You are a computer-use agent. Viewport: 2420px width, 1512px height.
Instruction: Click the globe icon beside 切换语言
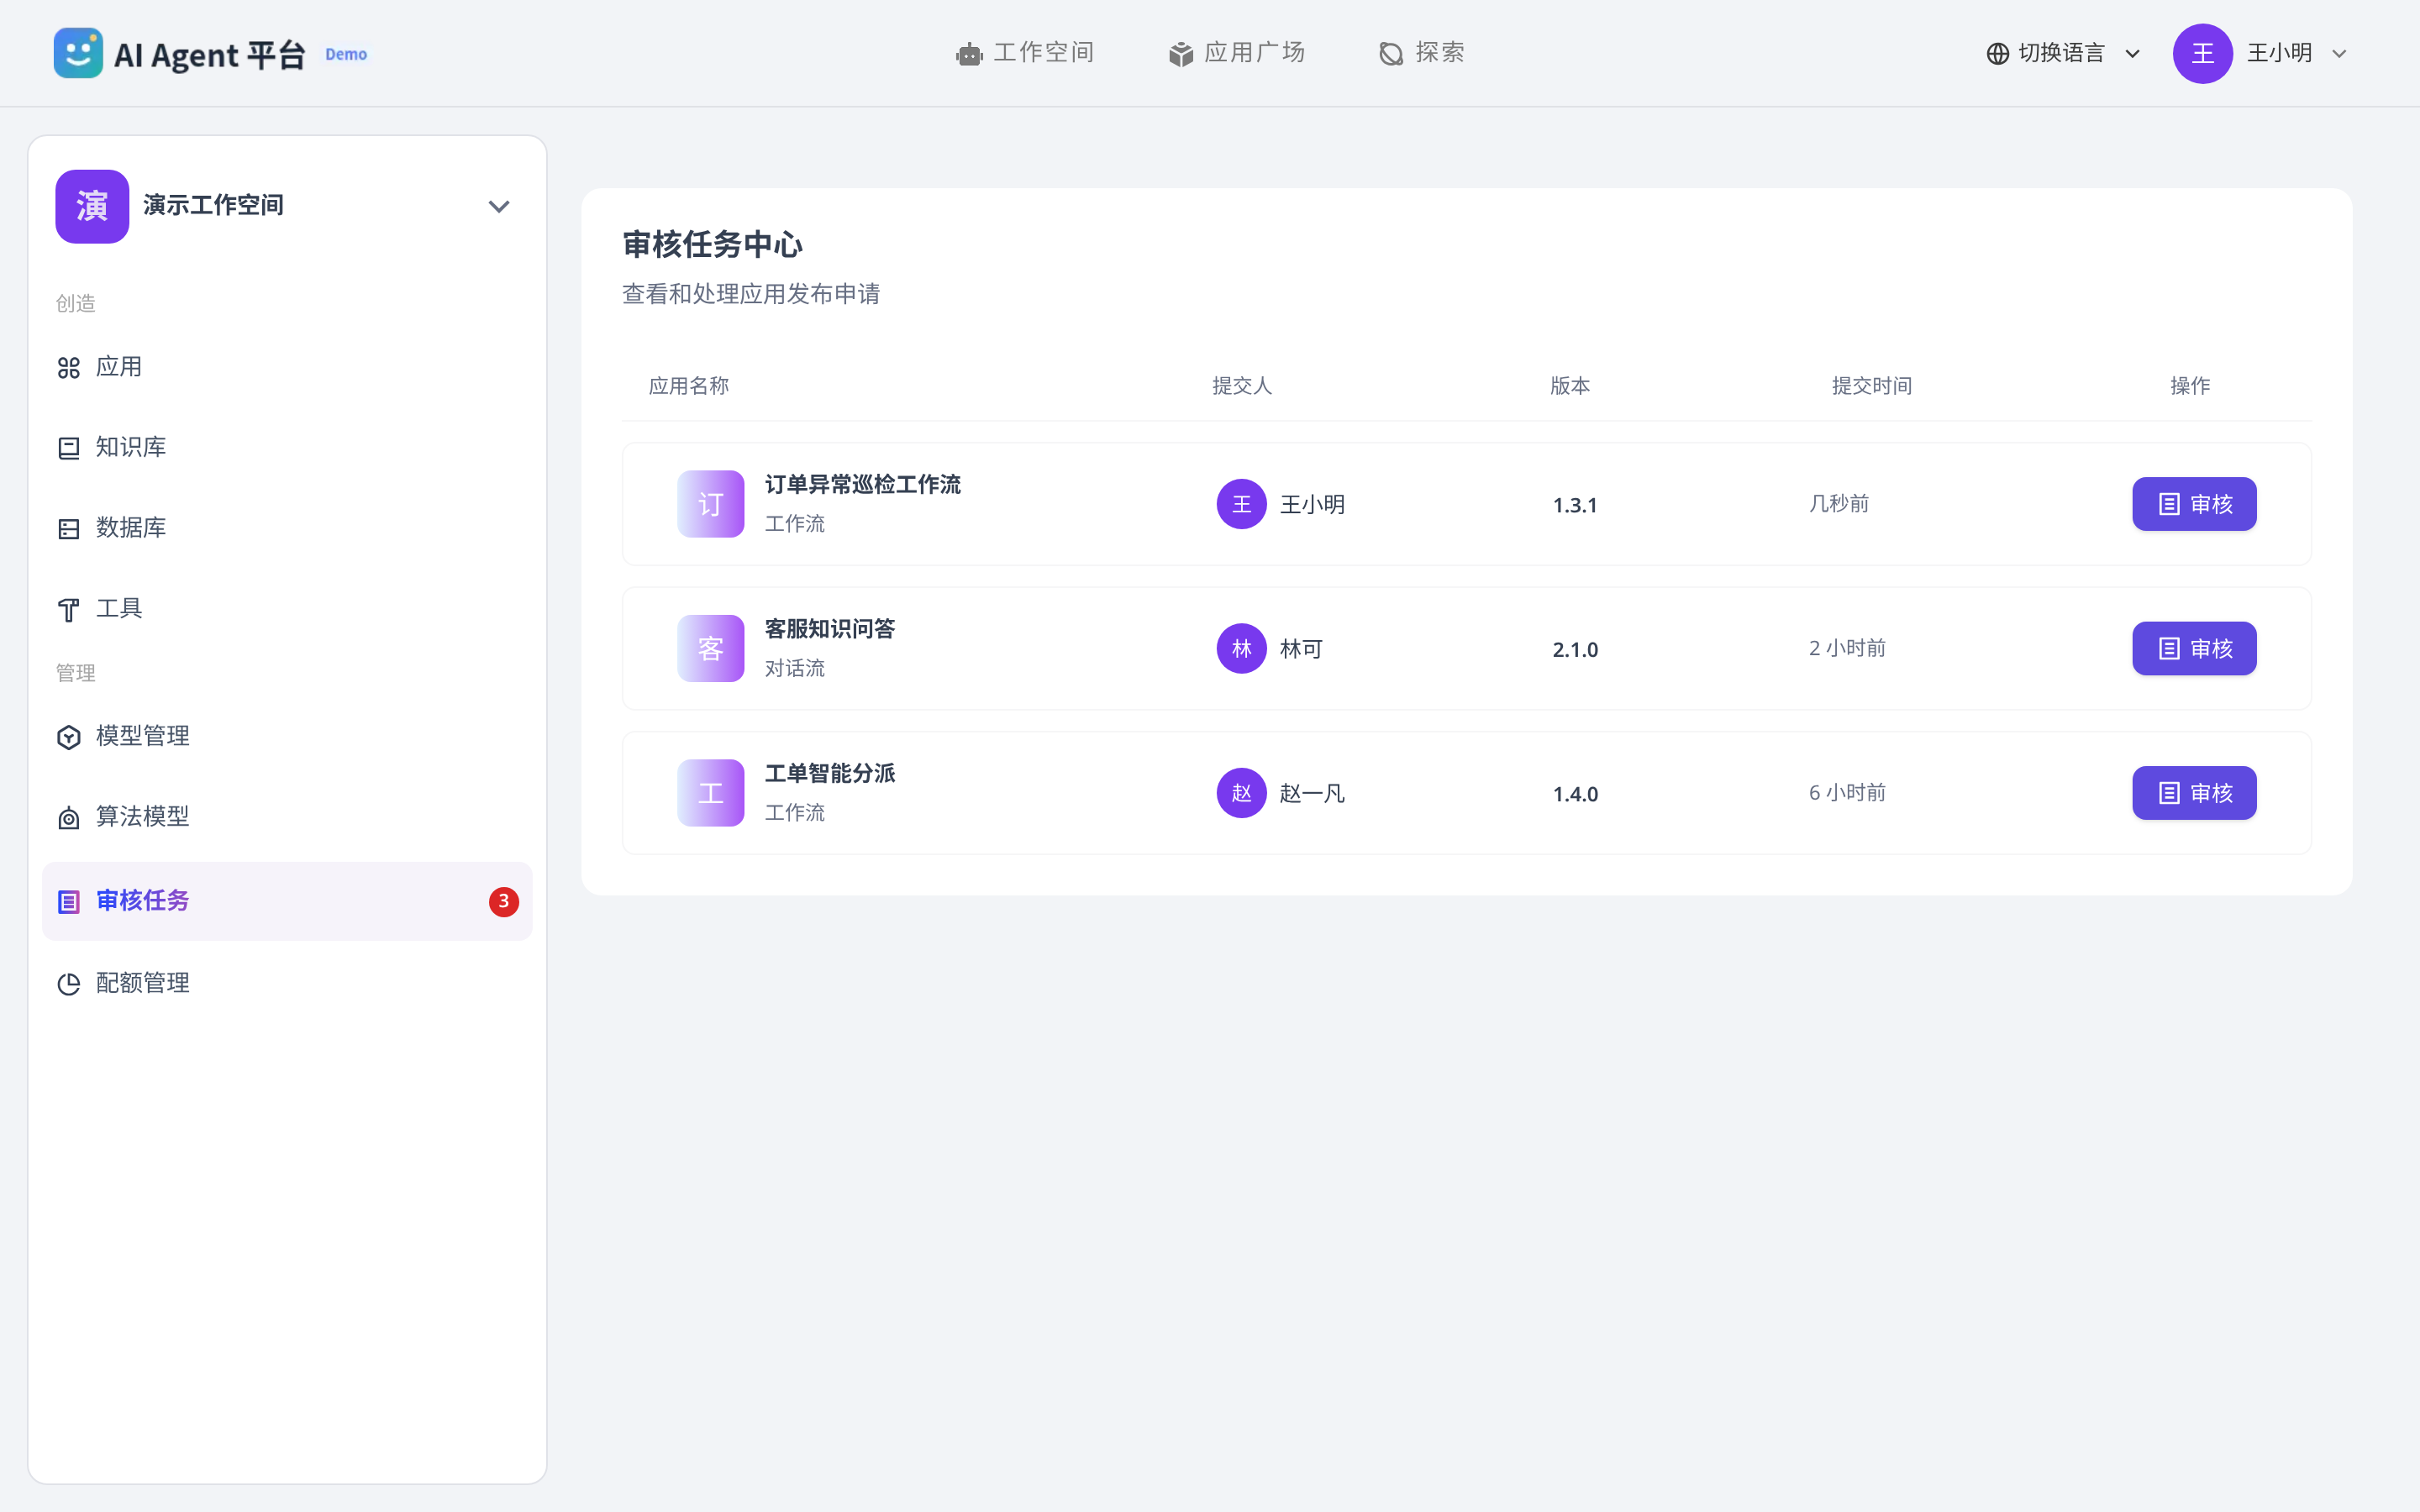(1997, 54)
